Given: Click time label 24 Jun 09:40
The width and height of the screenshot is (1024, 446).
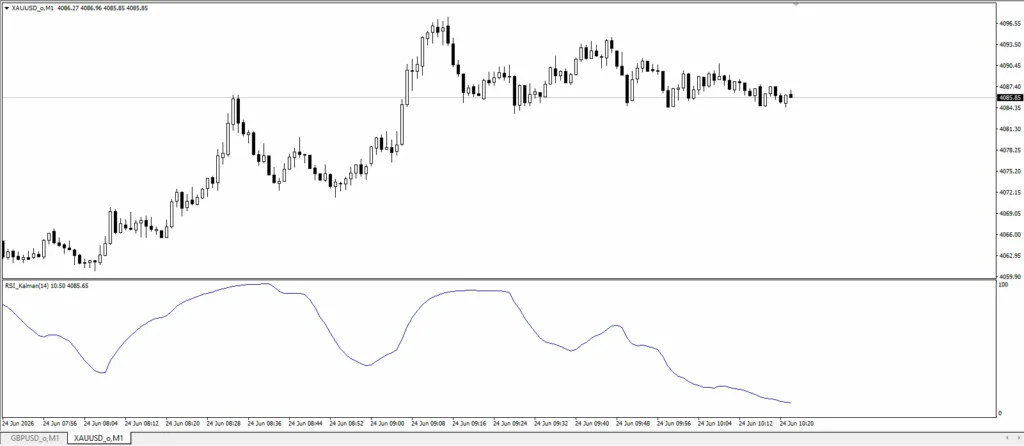Looking at the screenshot, I should [592, 423].
